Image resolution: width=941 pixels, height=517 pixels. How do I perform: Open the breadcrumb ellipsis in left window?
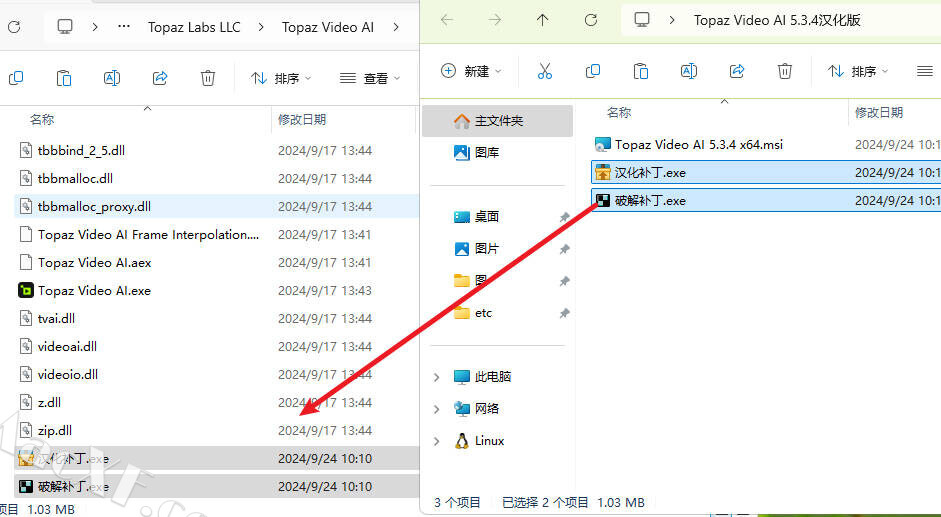124,27
